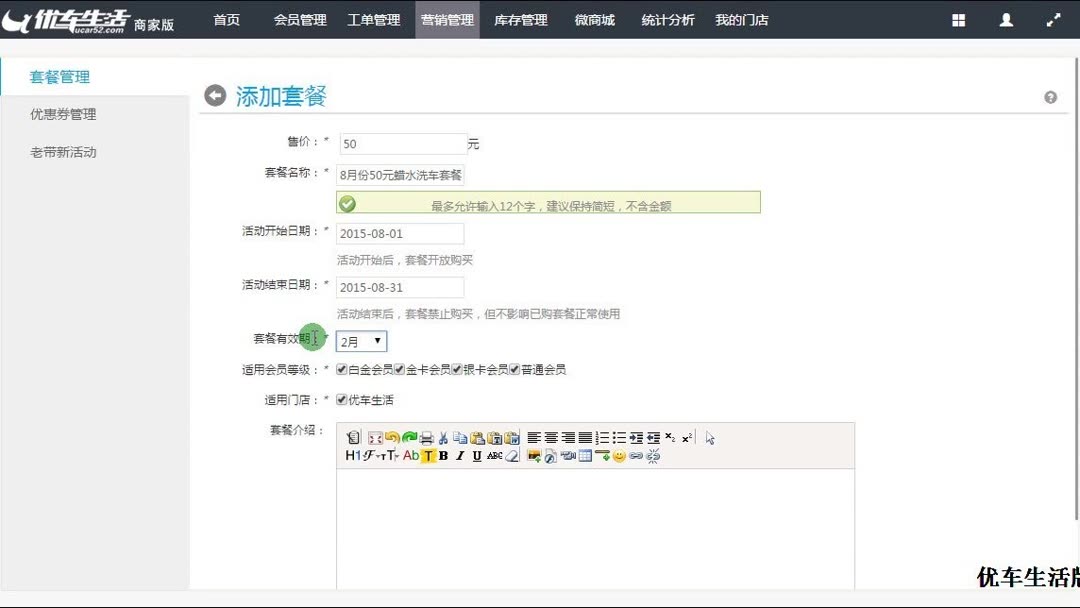The width and height of the screenshot is (1080, 608).
Task: Click the back arrow next to 添加套餐
Action: coord(215,95)
